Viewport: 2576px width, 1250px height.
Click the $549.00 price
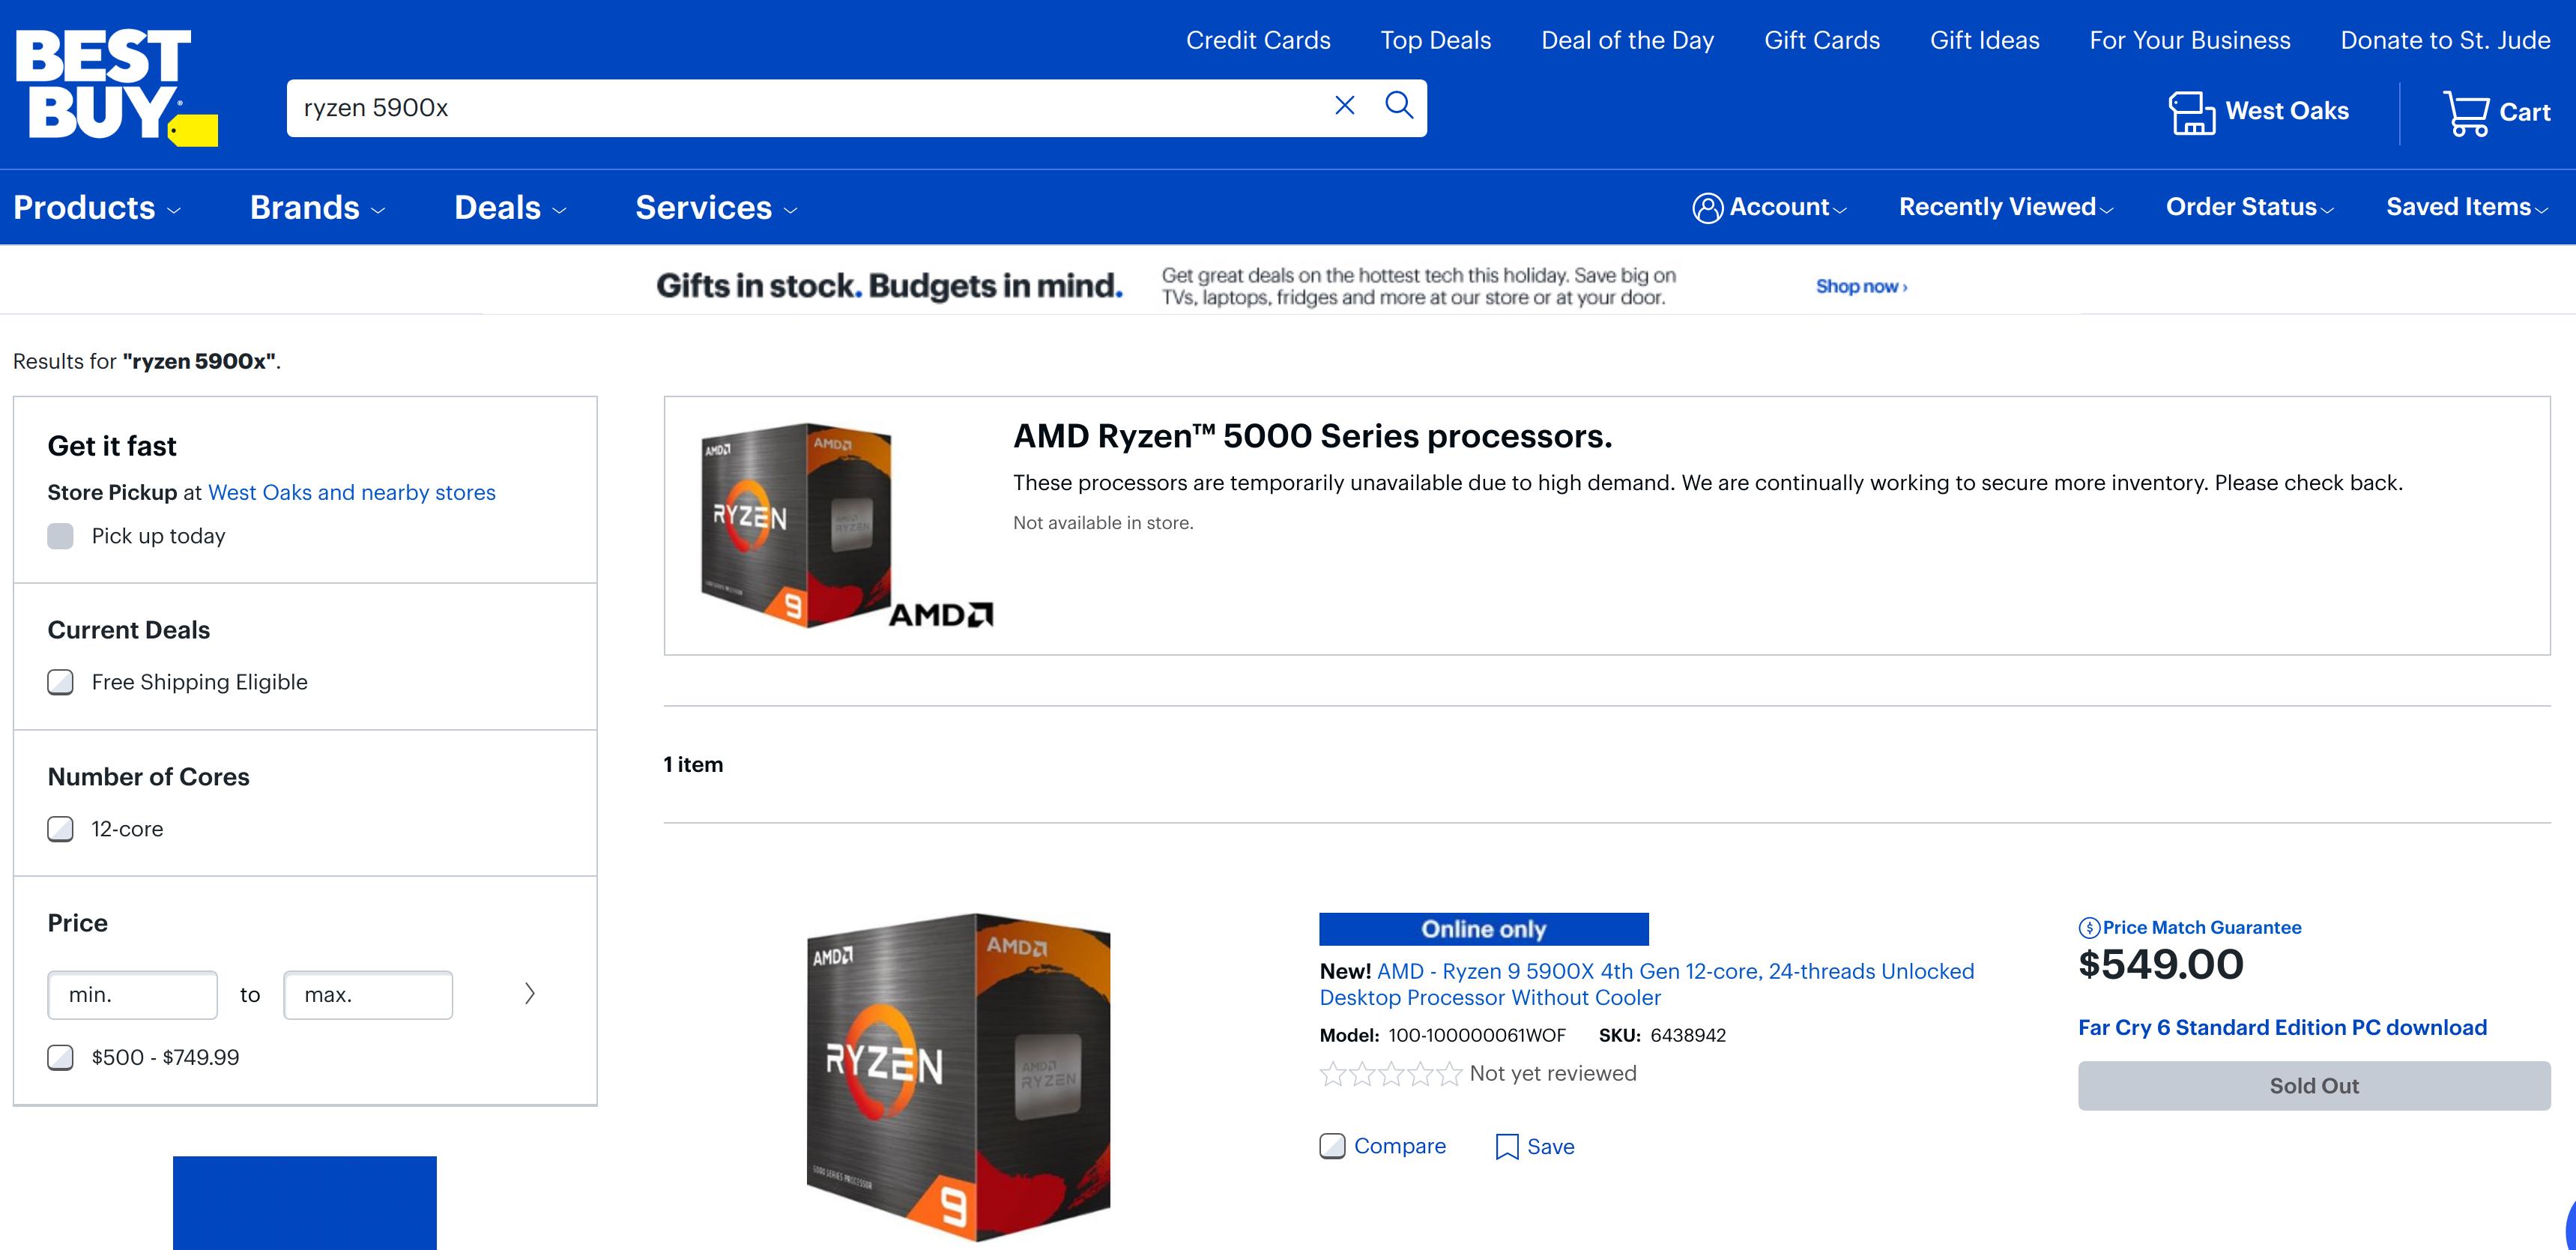click(x=2160, y=965)
